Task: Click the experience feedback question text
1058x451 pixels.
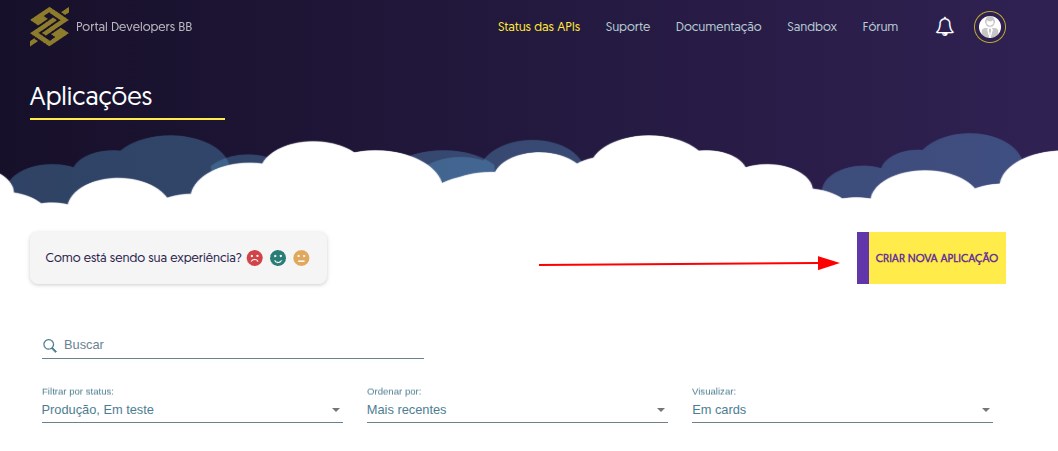Action: [143, 258]
